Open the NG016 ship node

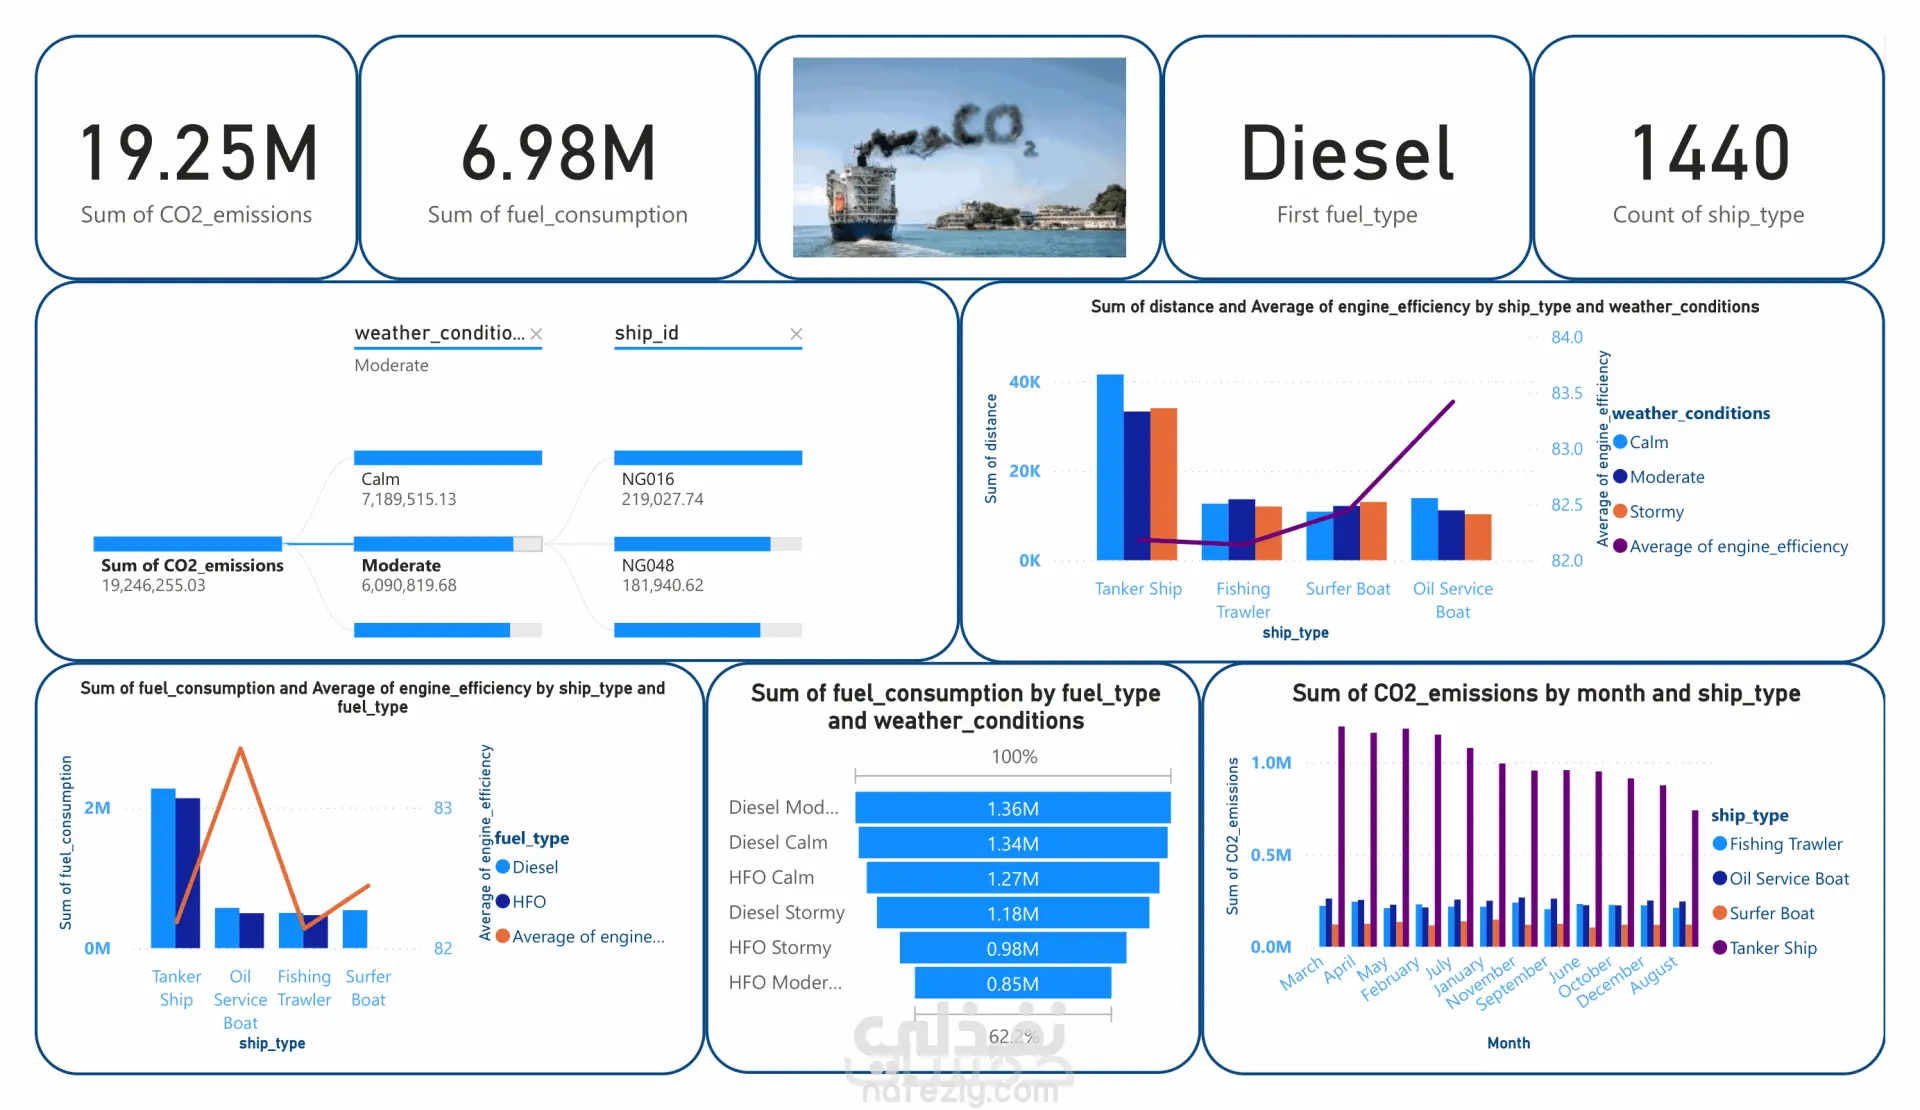tap(707, 458)
